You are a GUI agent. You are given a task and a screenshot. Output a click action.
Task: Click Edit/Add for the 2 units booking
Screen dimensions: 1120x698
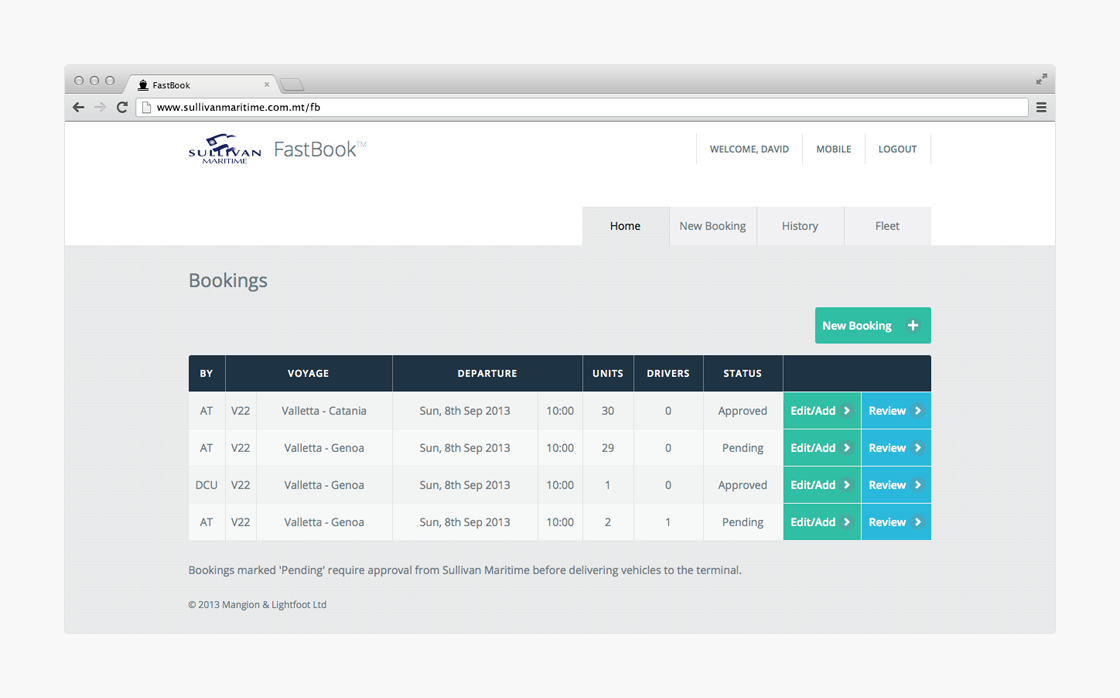821,522
